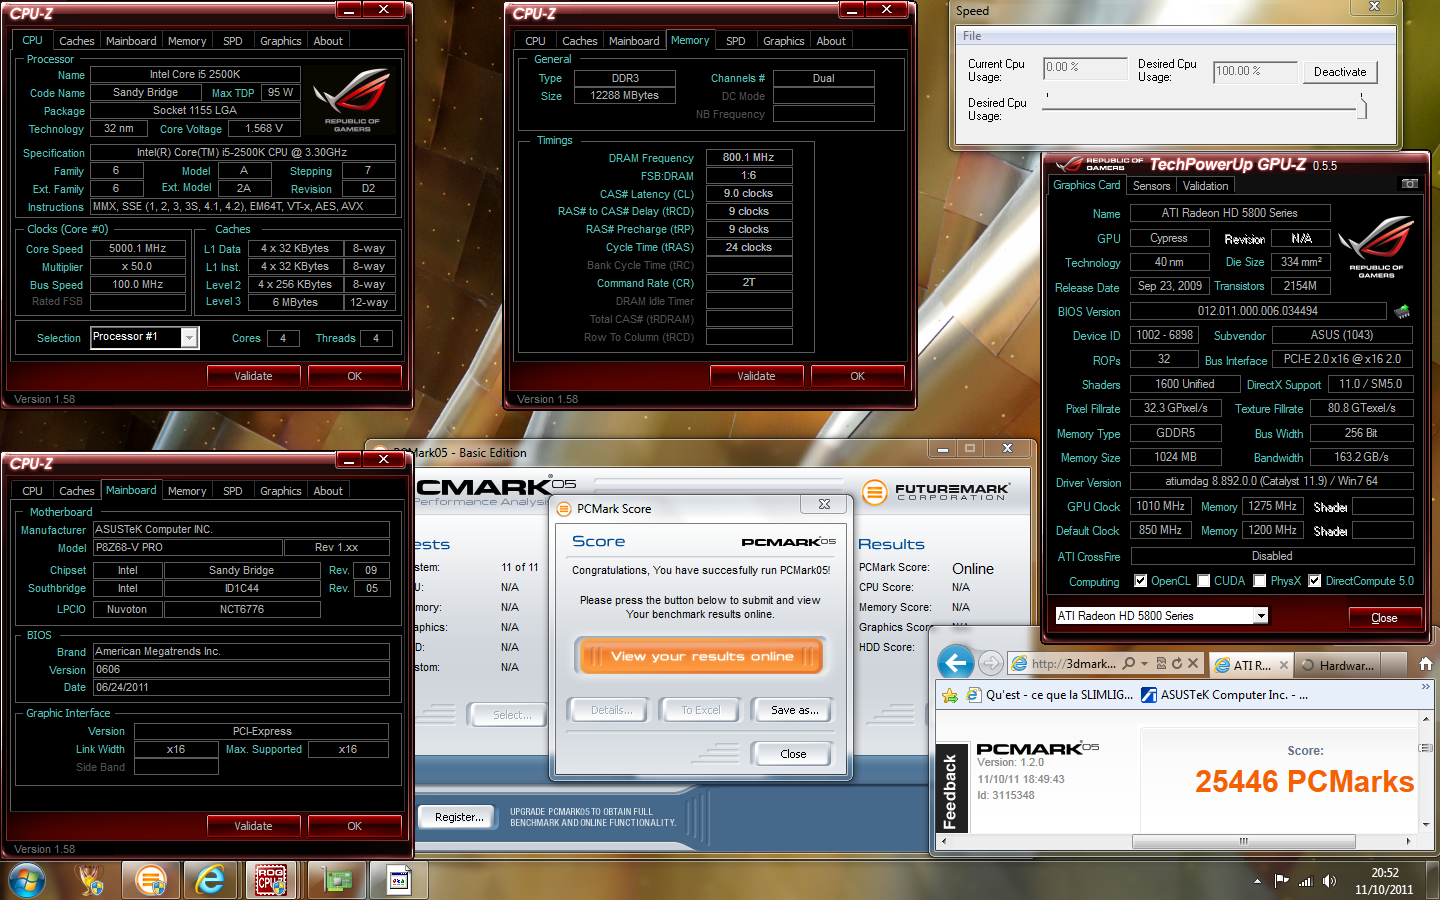Open the ATI Radeon HD 5800 Series dropdown
Screen dimensions: 1440x900
point(1261,616)
